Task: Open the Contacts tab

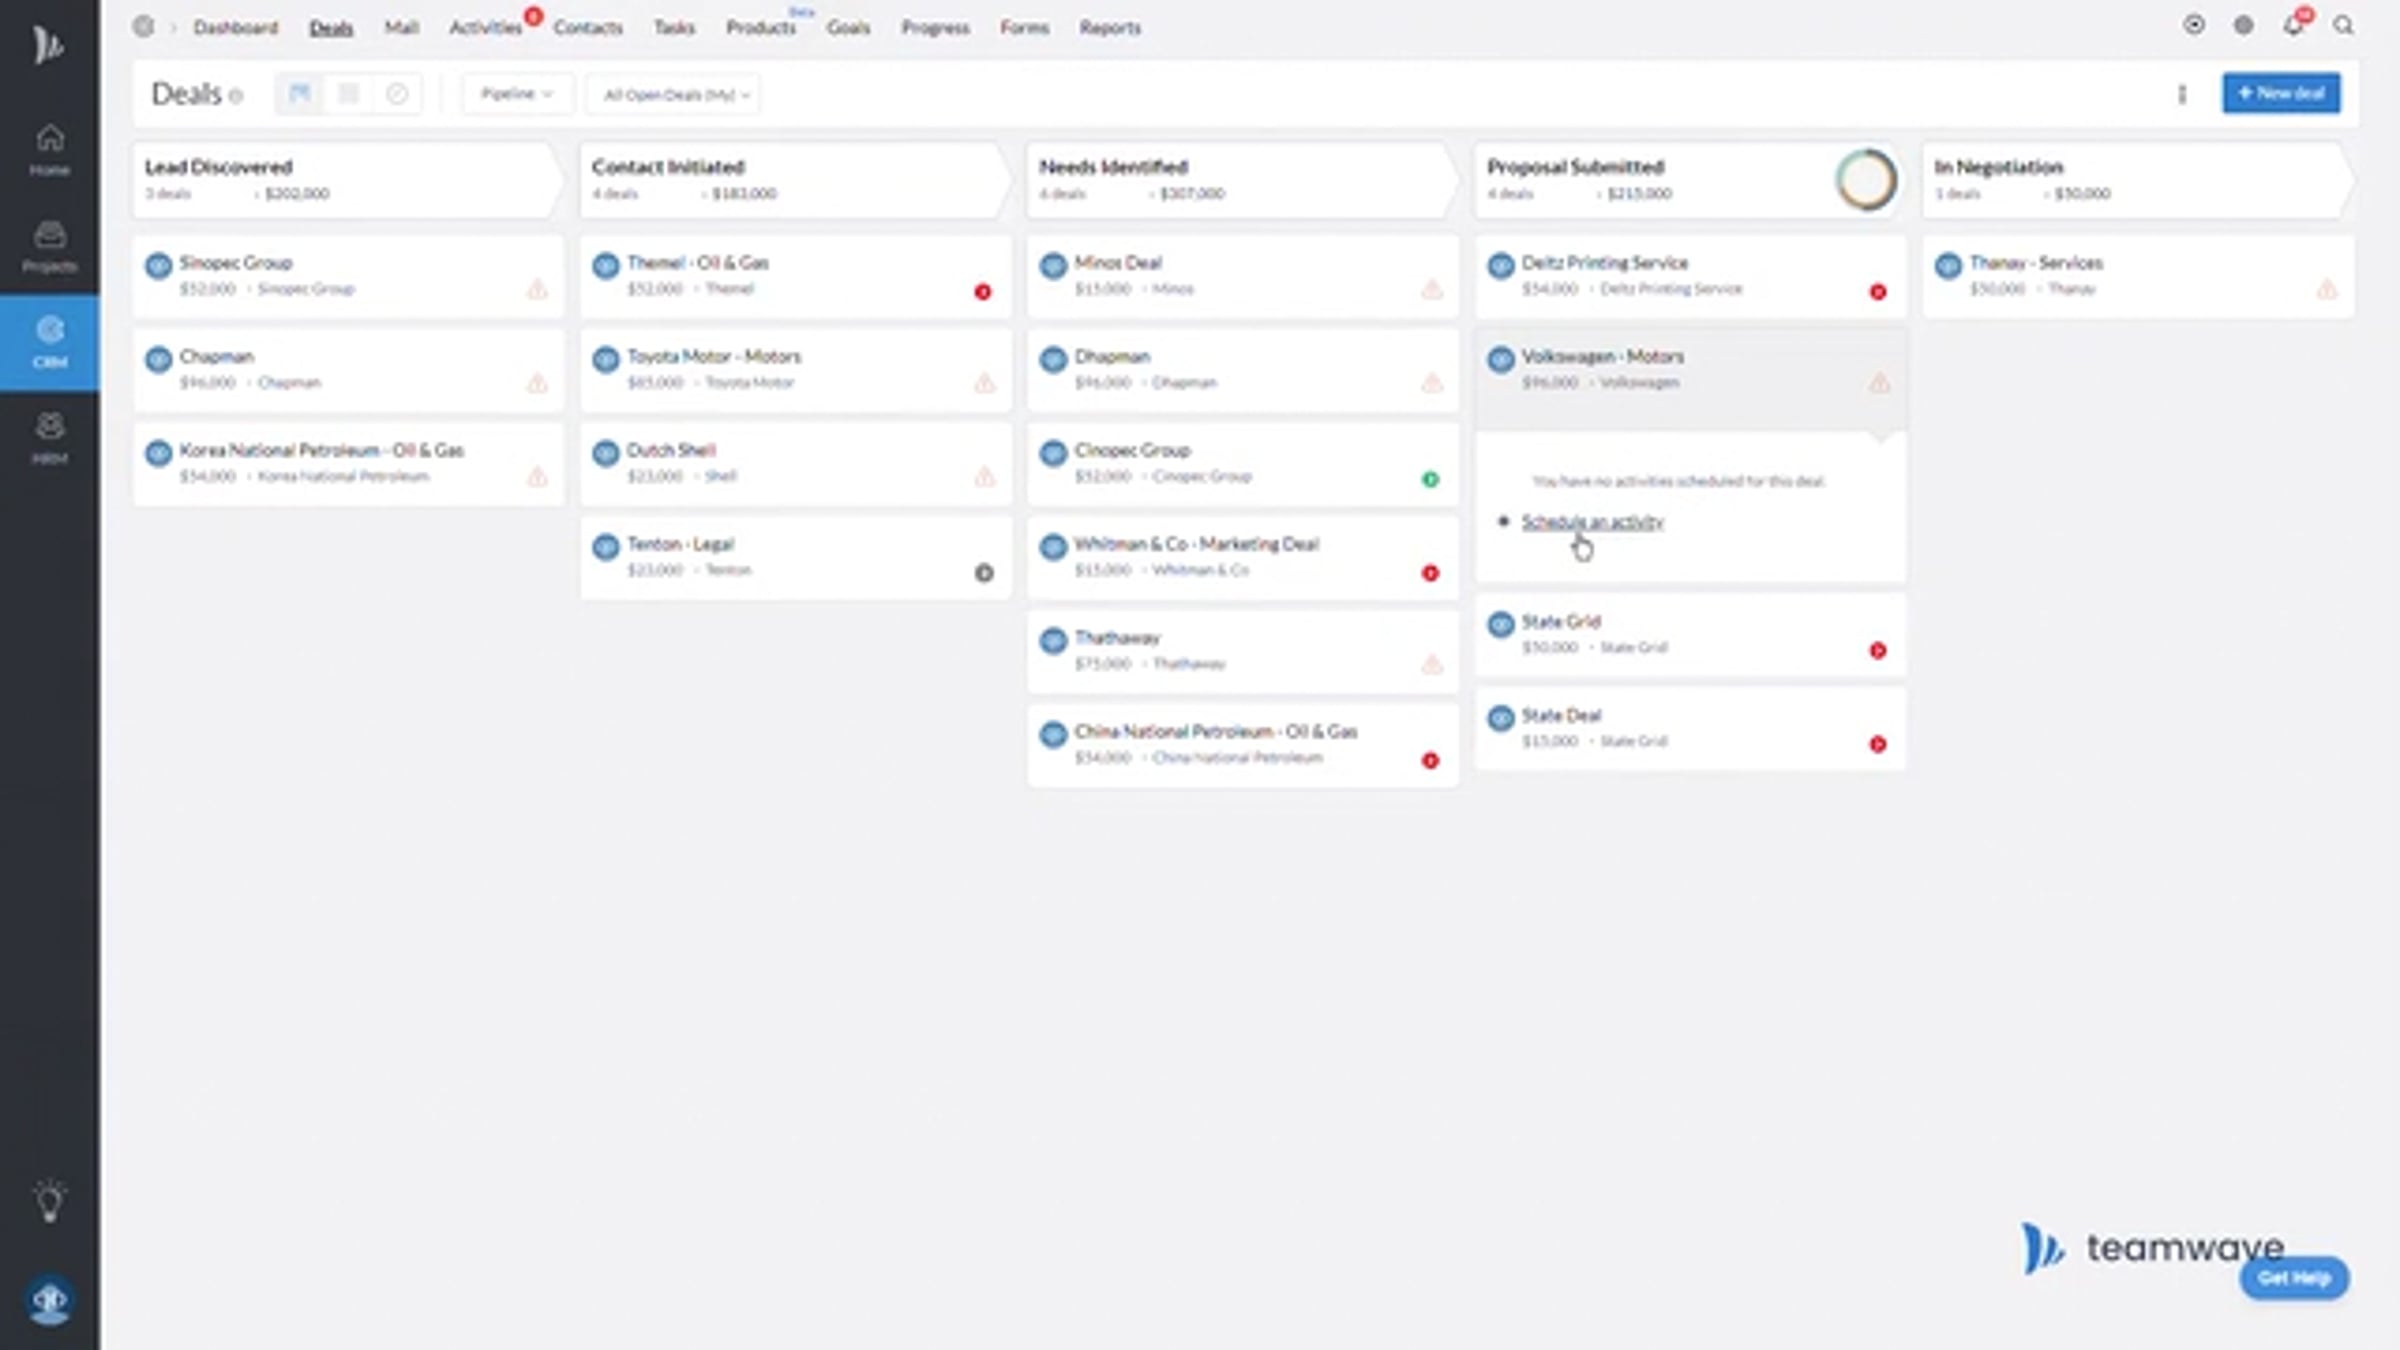Action: click(x=588, y=28)
